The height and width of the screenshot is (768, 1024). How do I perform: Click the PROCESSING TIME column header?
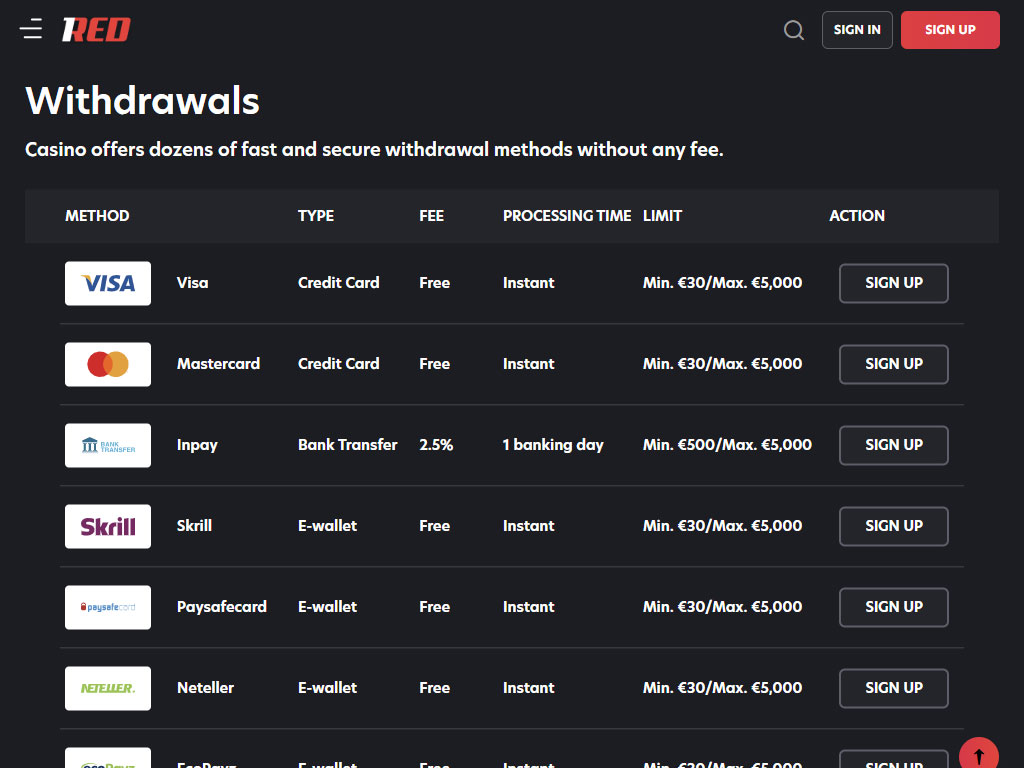567,216
